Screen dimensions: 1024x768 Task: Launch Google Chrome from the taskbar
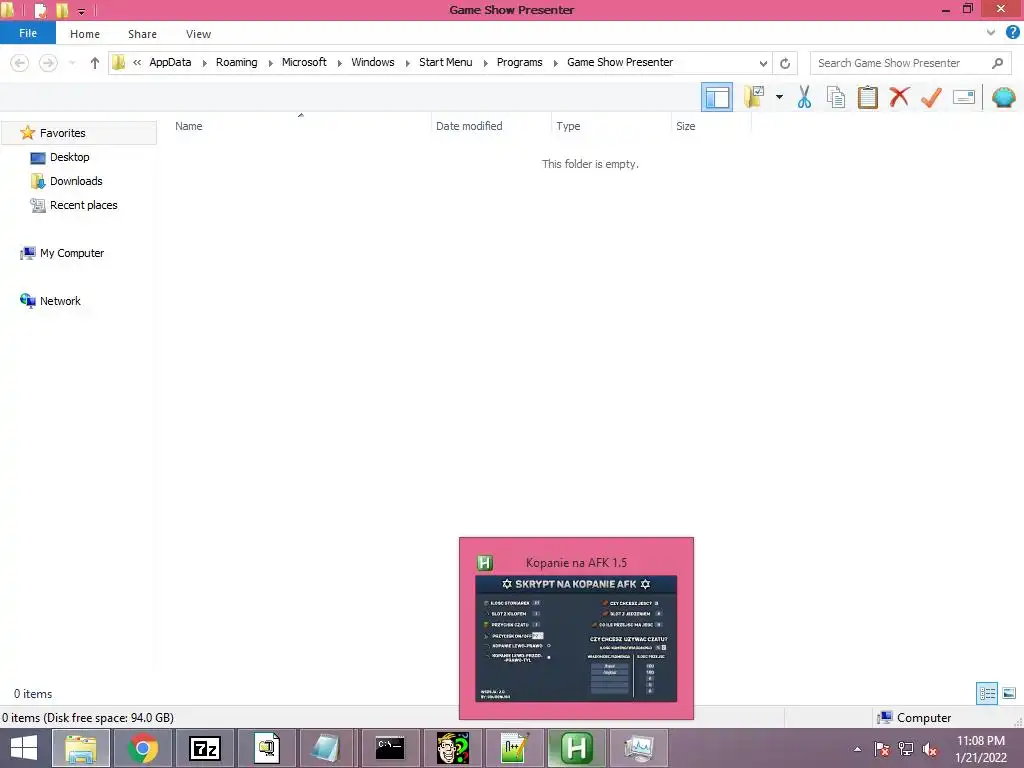[x=143, y=748]
